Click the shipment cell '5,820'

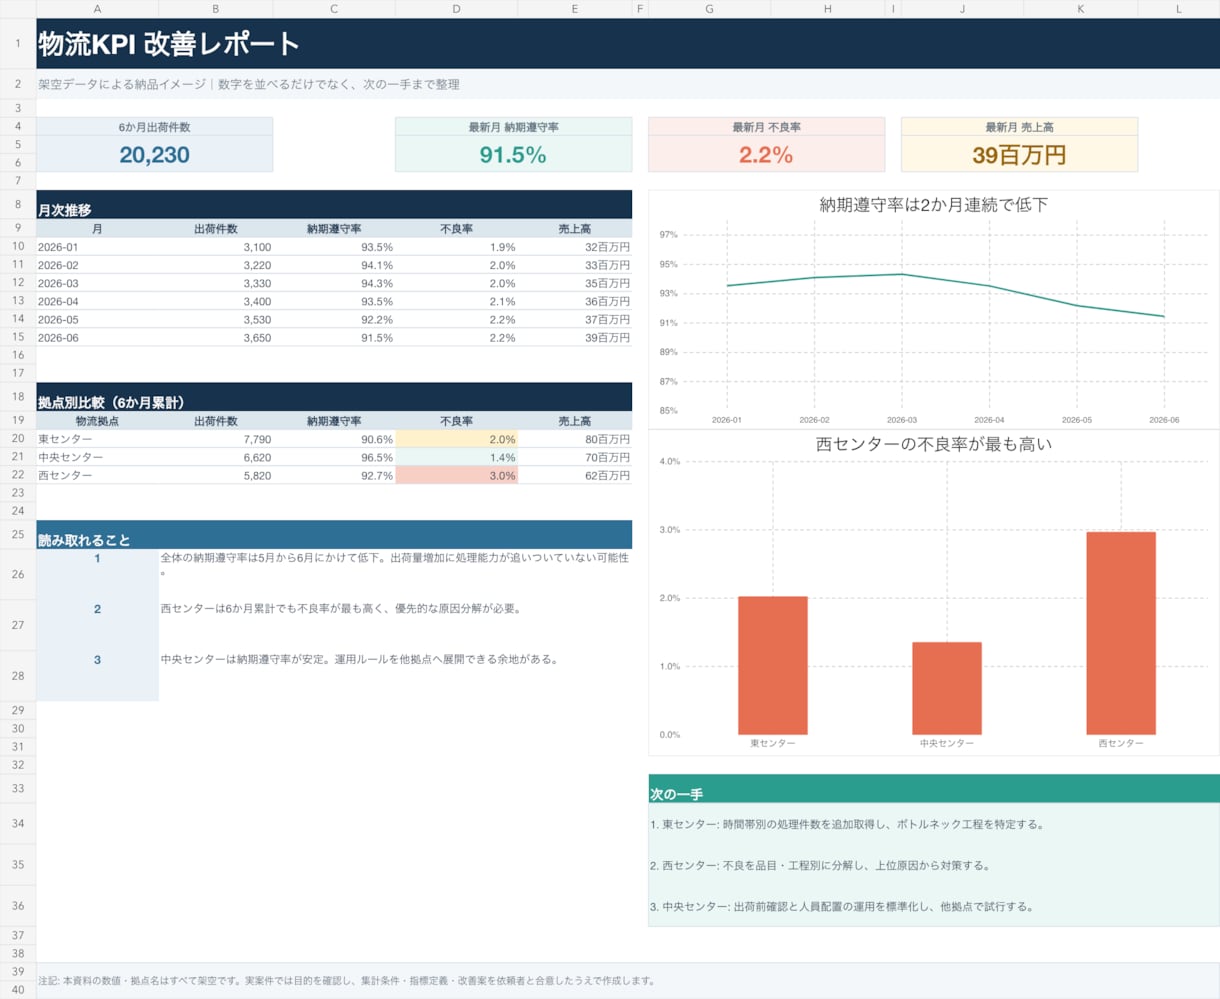pos(215,475)
